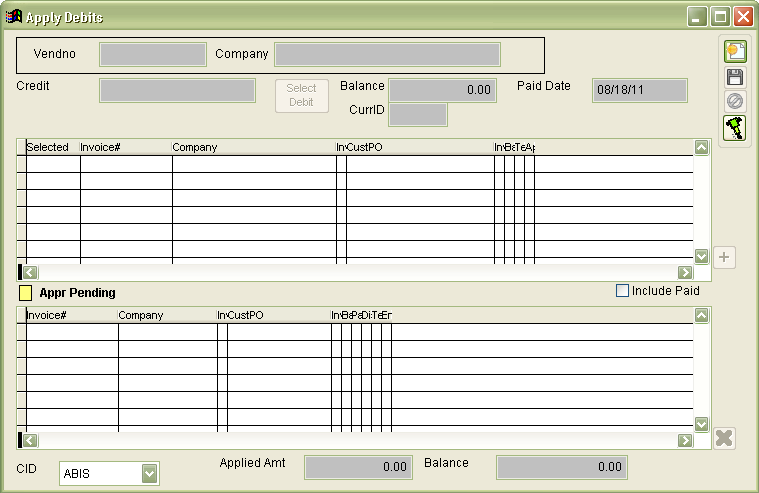
Task: Click lower grid scroll-down arrow
Action: 701,424
